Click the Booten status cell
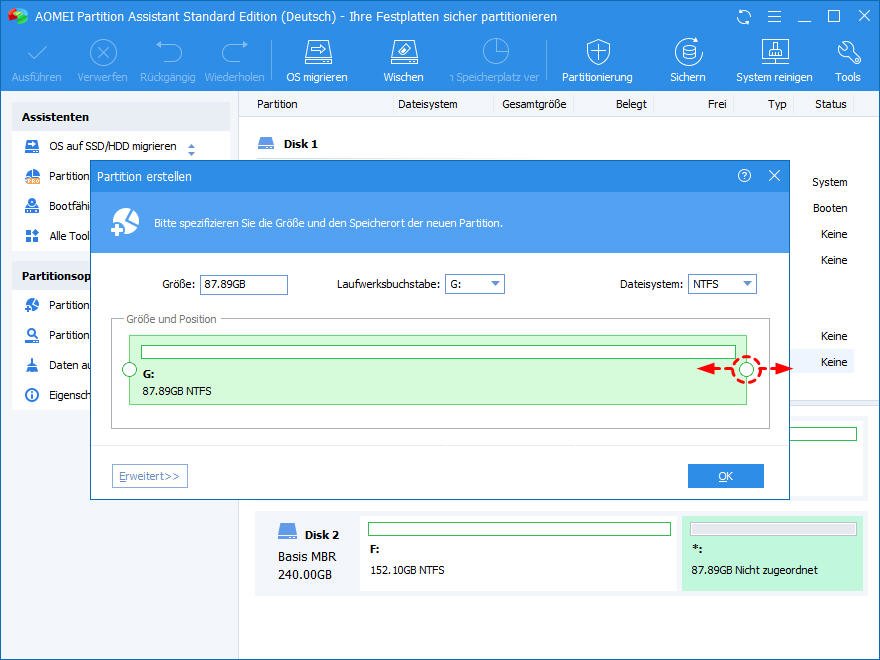This screenshot has height=660, width=880. click(x=830, y=208)
